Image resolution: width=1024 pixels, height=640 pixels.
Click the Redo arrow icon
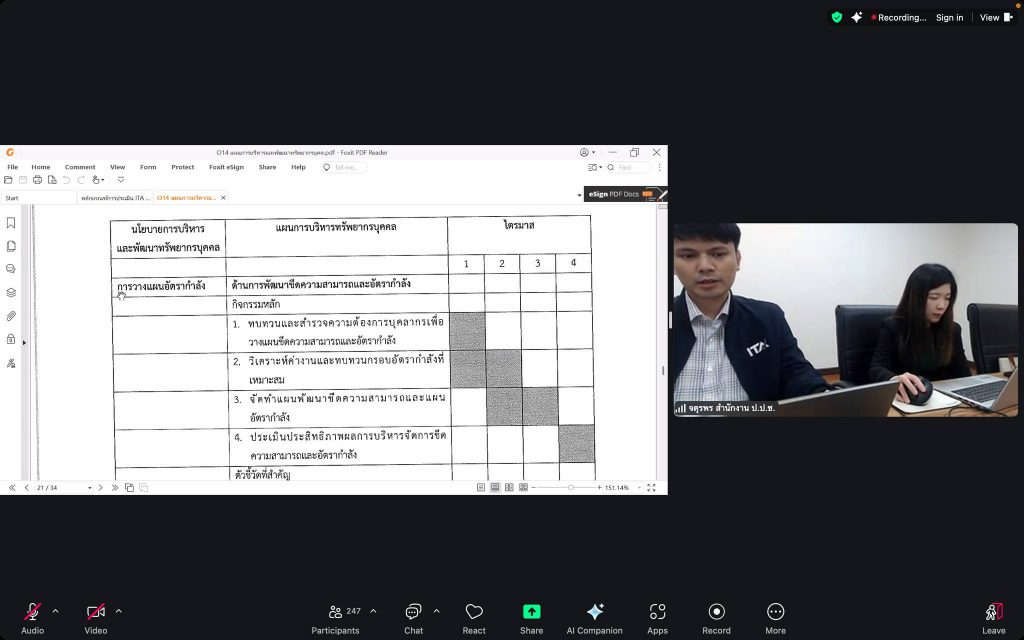pos(81,180)
